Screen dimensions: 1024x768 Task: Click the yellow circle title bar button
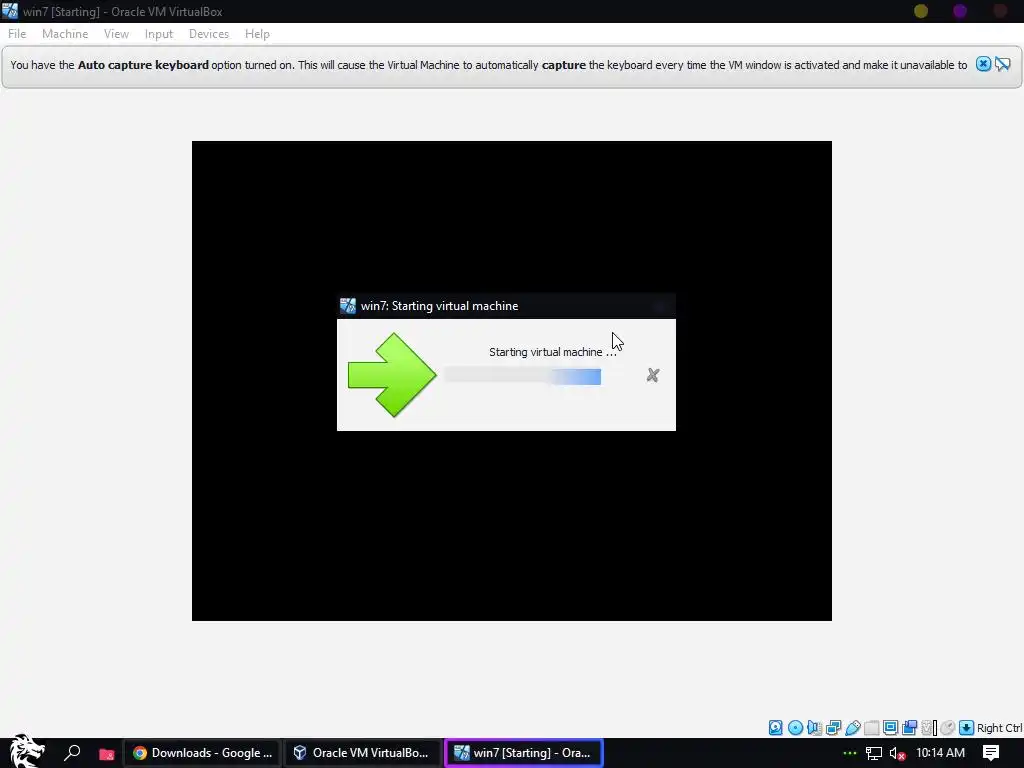[x=921, y=11]
